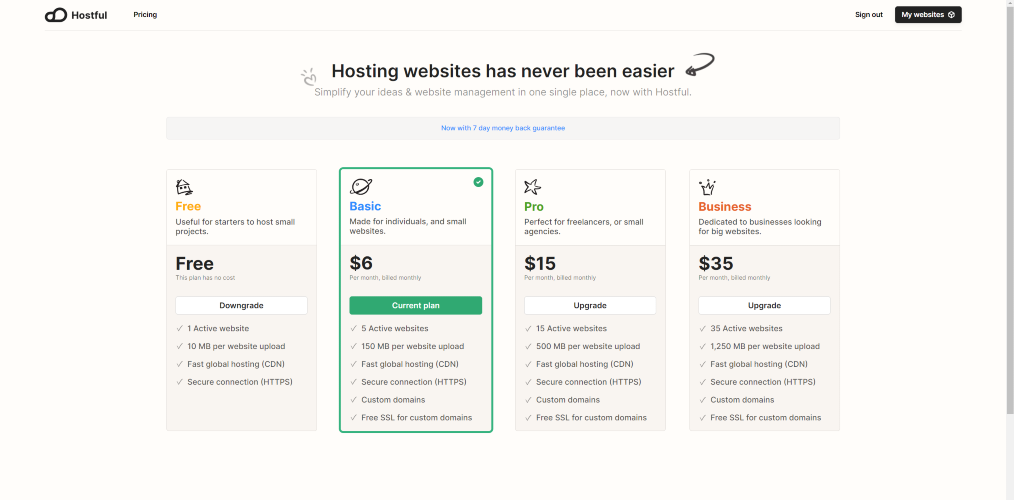This screenshot has height=500, width=1014.
Task: Click the Hostful cloud logo icon
Action: click(x=56, y=15)
